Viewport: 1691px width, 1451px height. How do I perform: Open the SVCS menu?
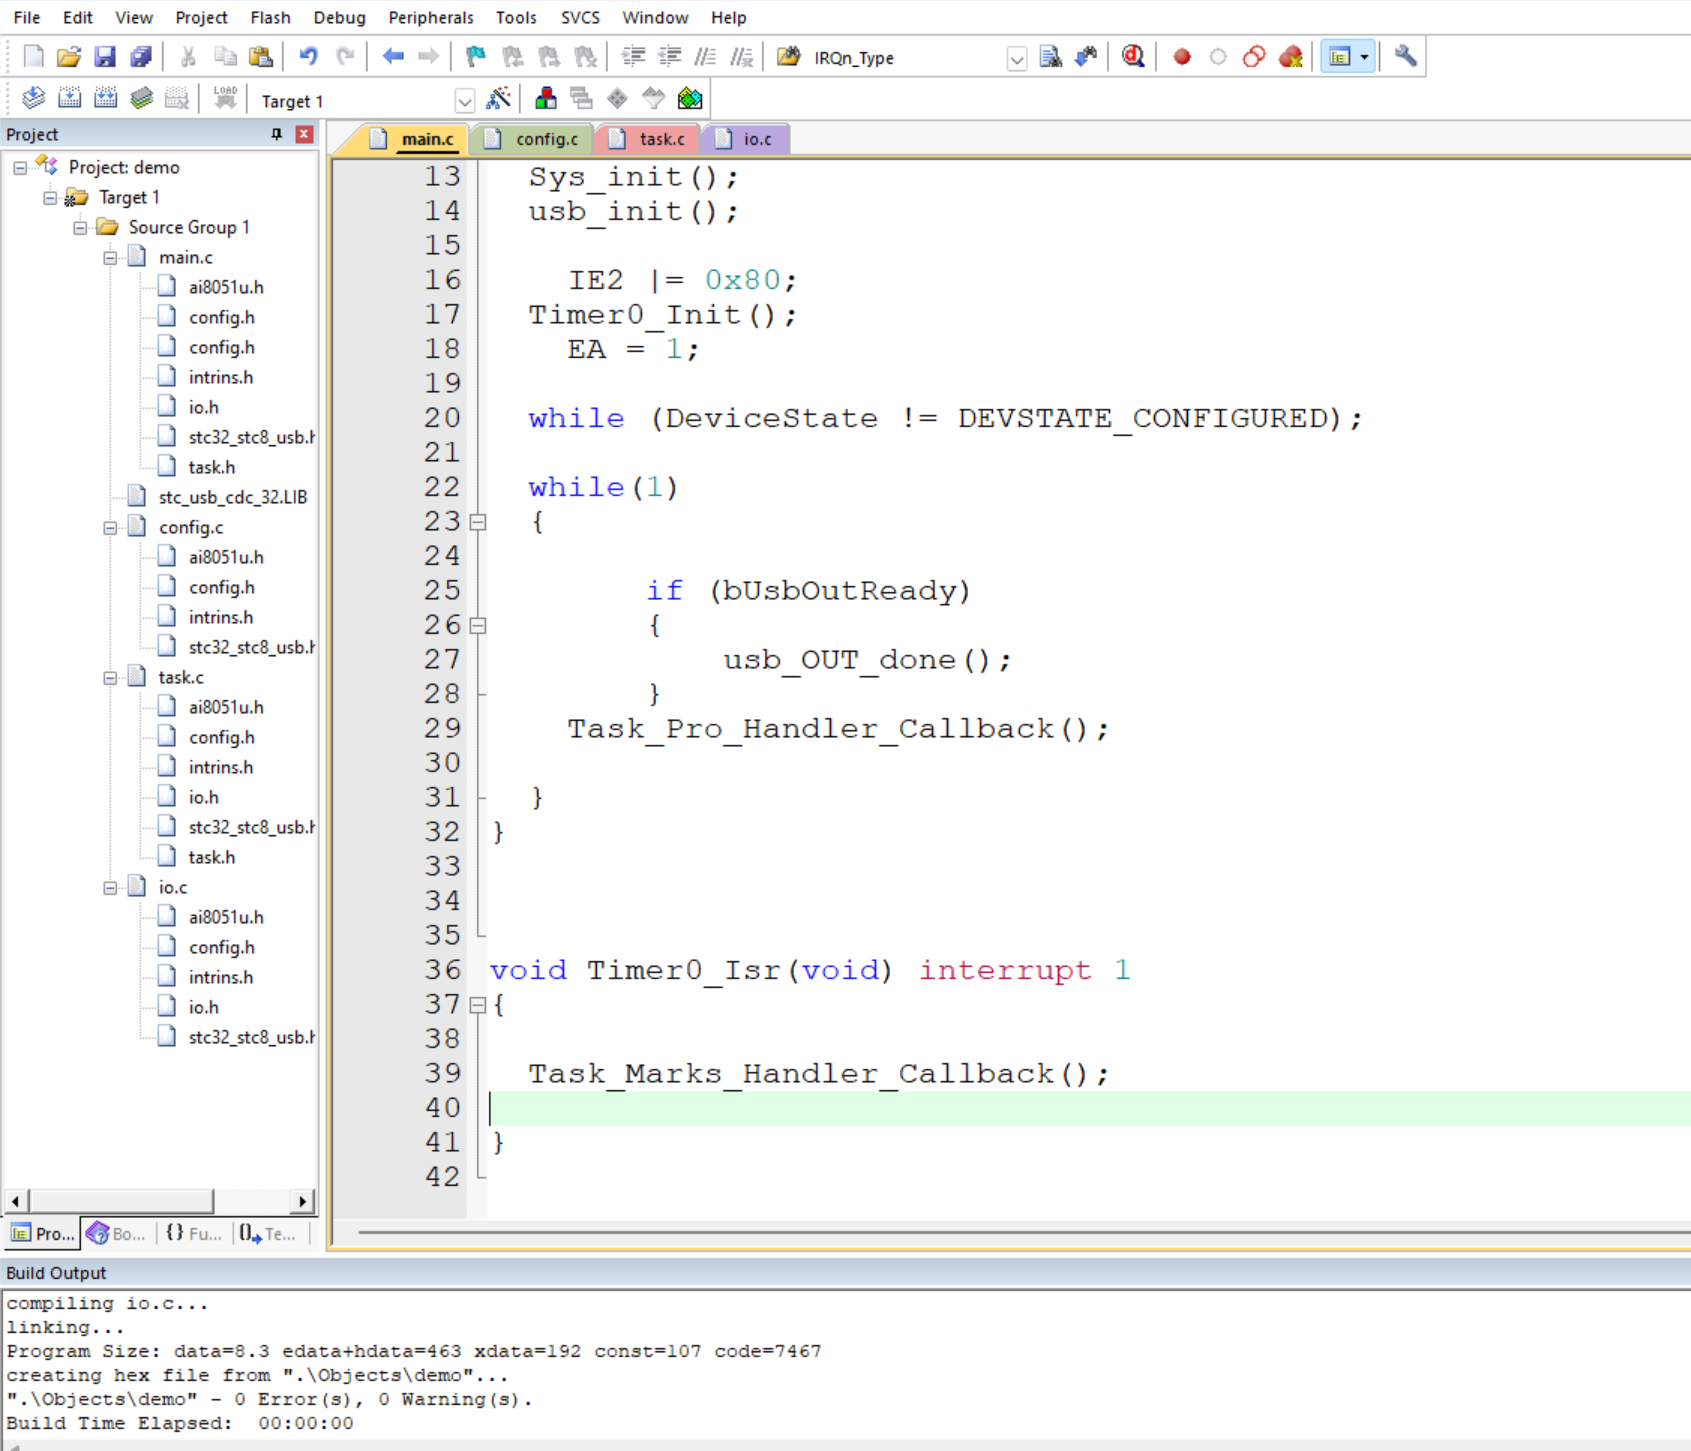[580, 17]
